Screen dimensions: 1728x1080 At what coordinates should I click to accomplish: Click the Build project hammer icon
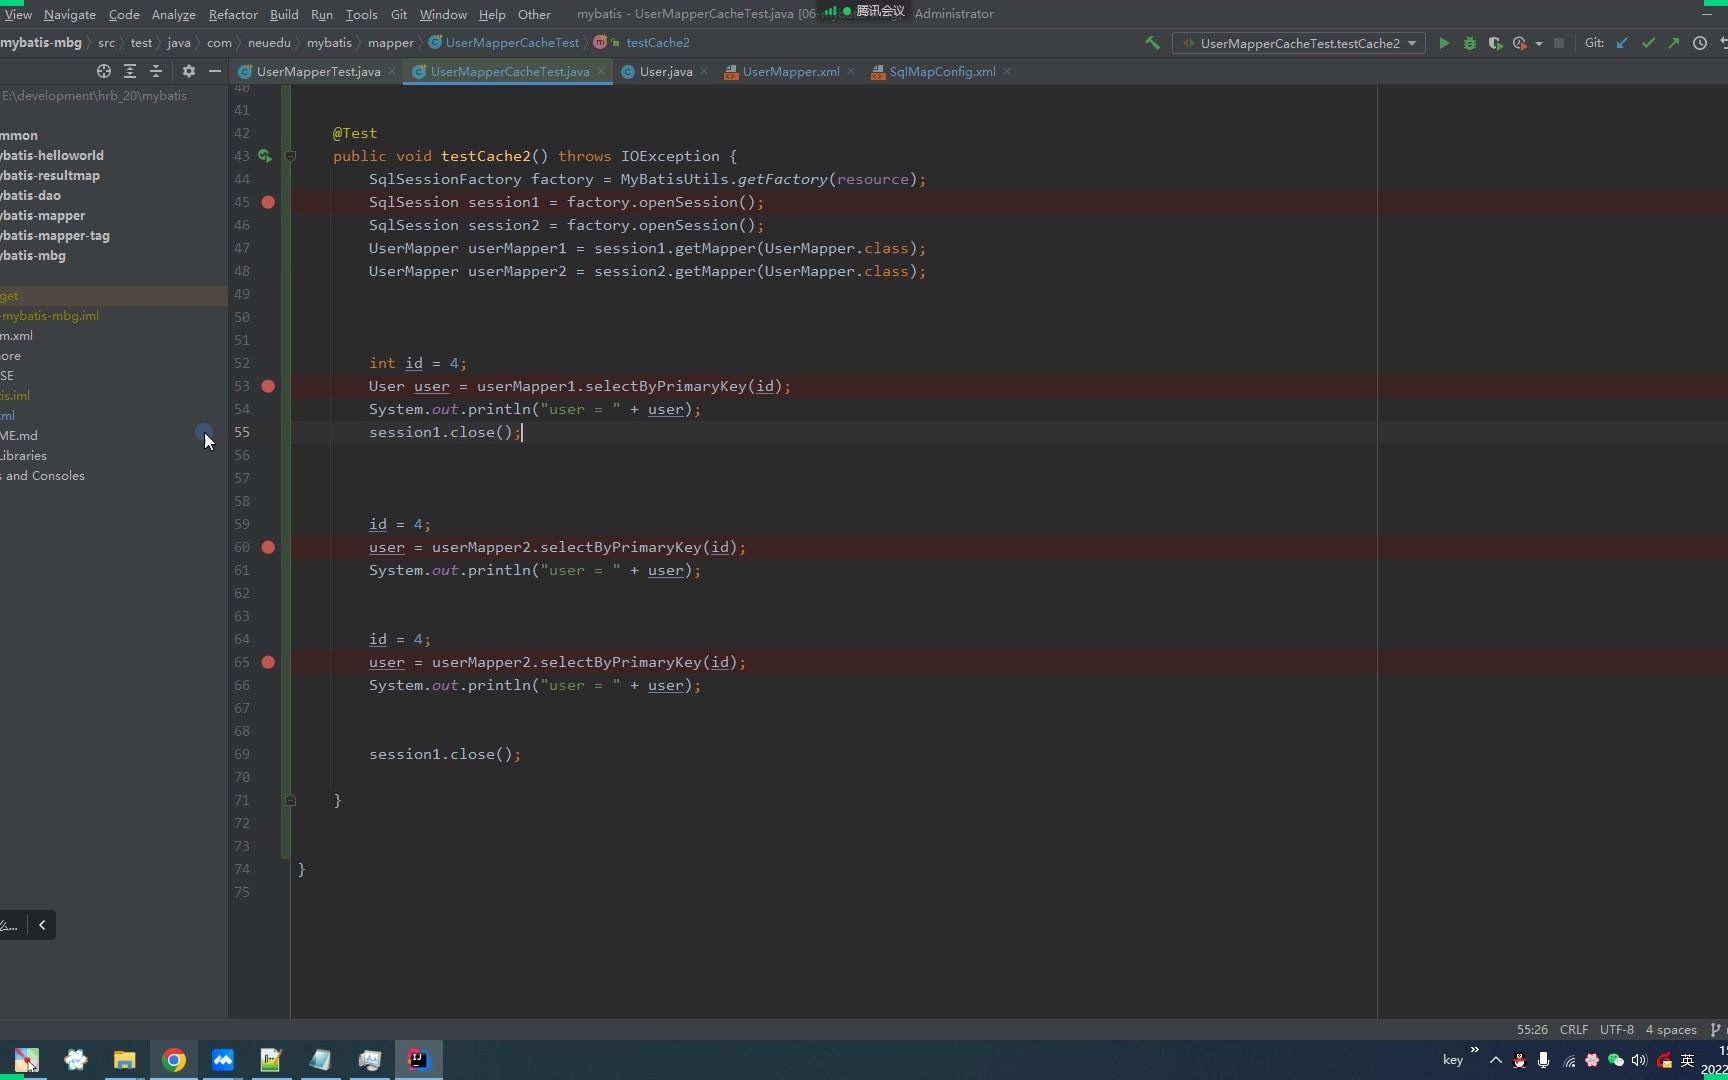coord(1152,43)
